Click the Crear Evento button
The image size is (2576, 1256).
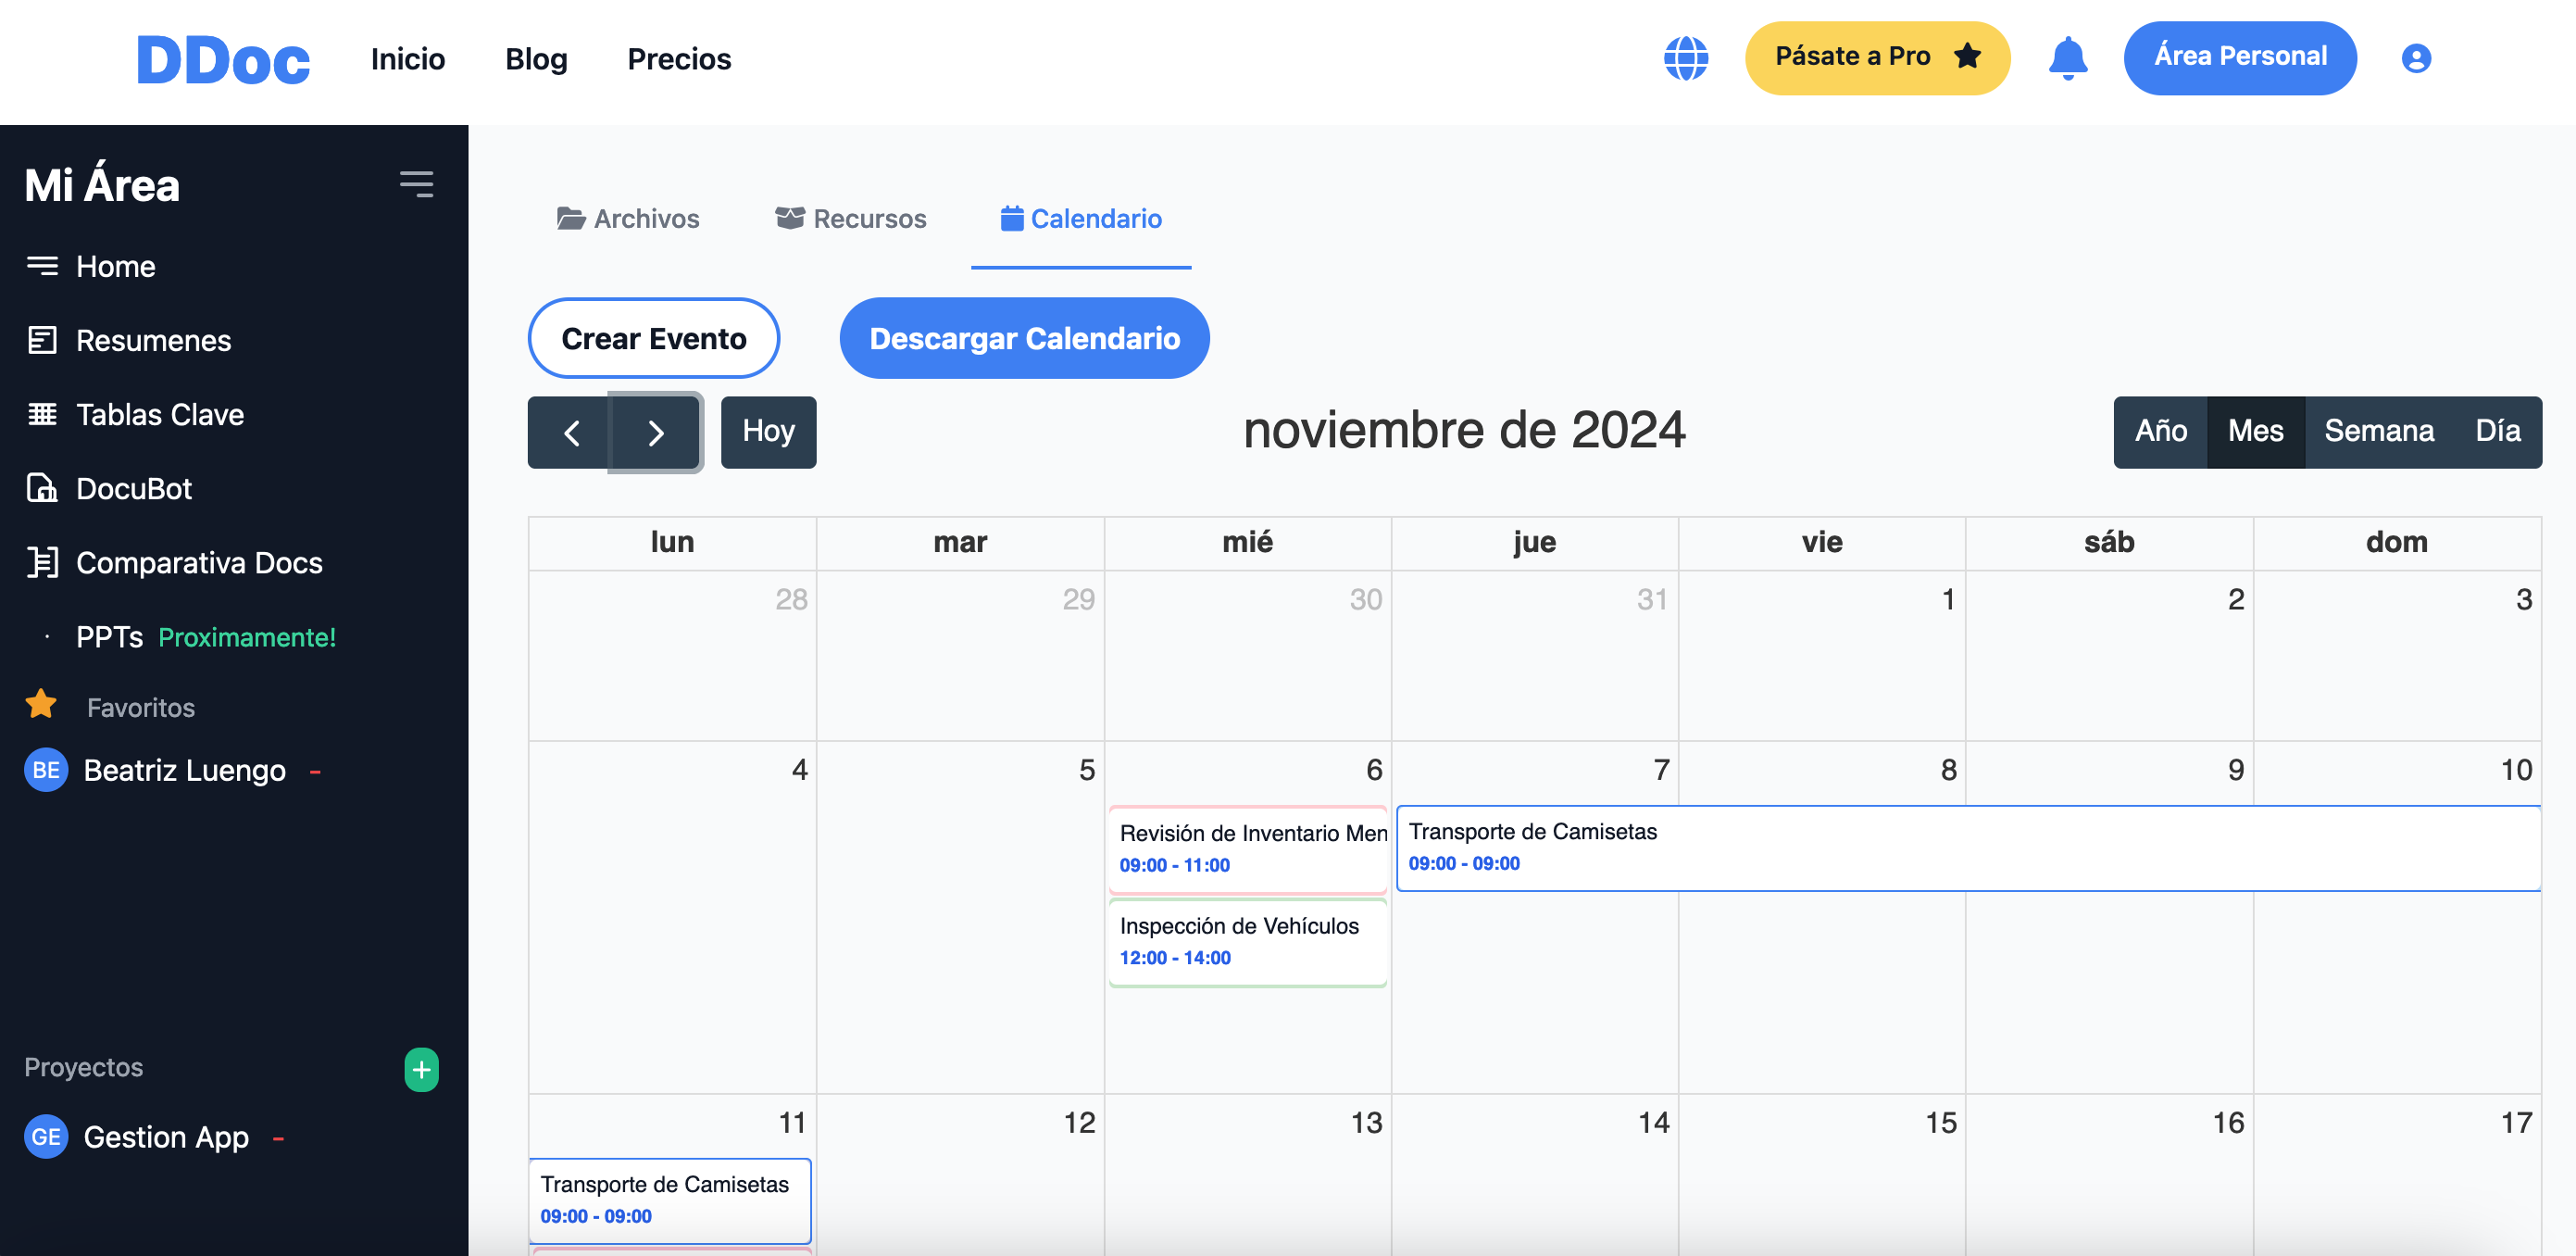[654, 339]
